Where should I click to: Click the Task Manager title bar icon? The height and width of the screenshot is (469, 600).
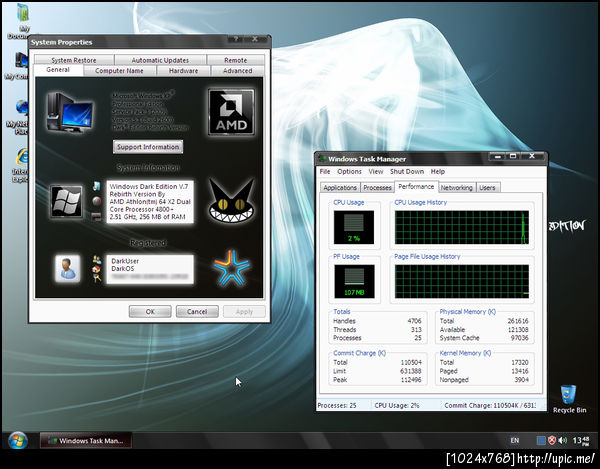(x=323, y=159)
